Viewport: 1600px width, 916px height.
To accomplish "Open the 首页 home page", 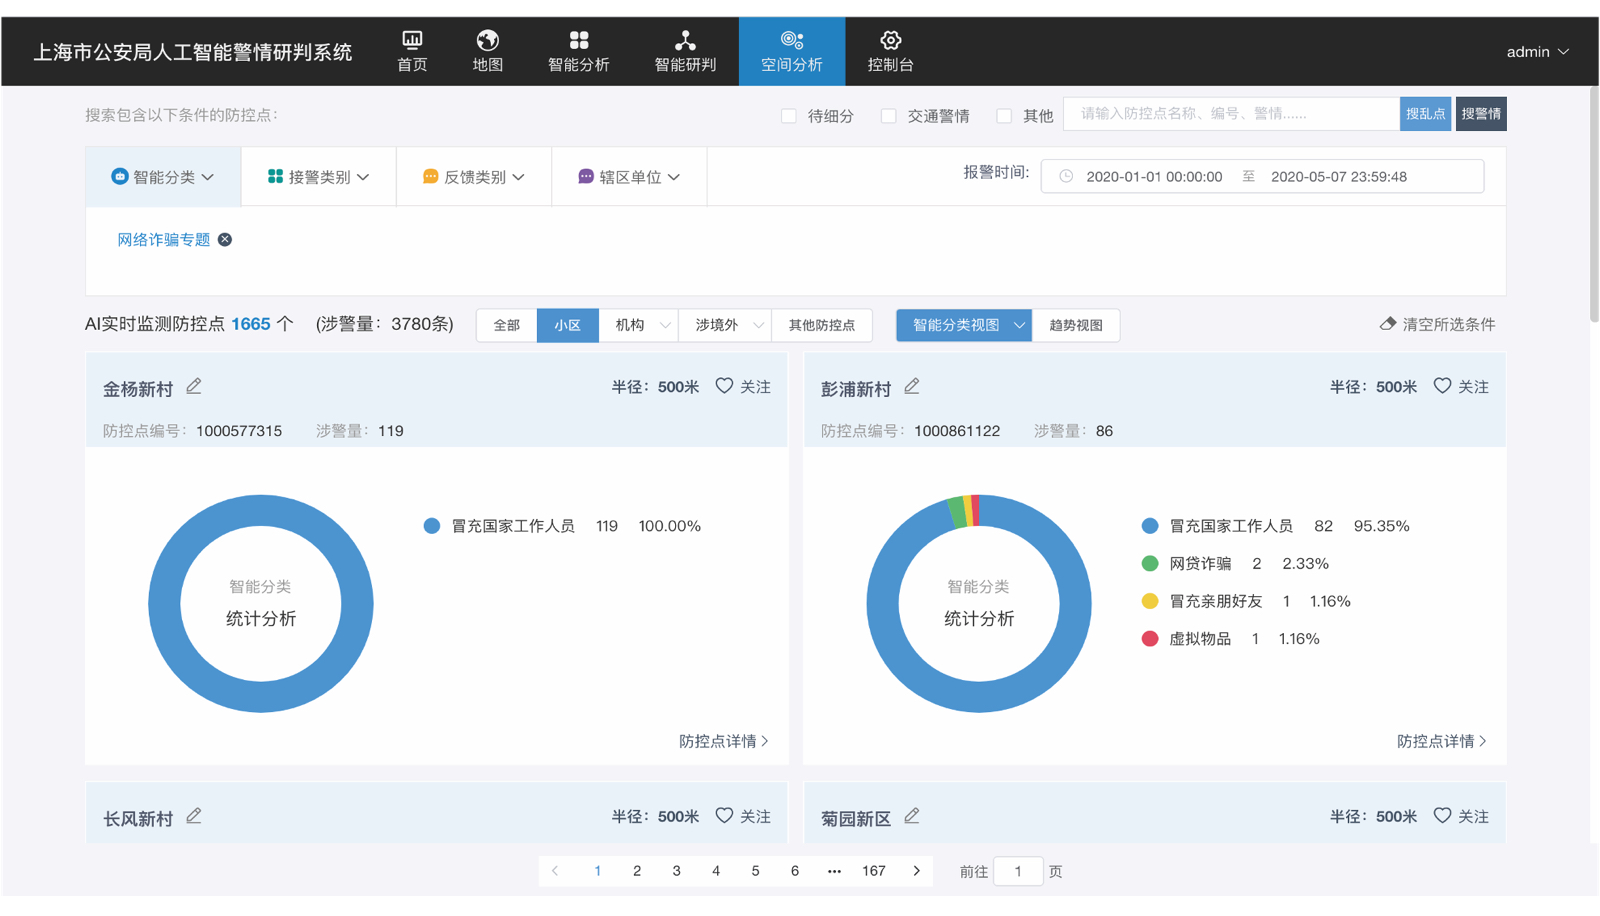I will (411, 51).
